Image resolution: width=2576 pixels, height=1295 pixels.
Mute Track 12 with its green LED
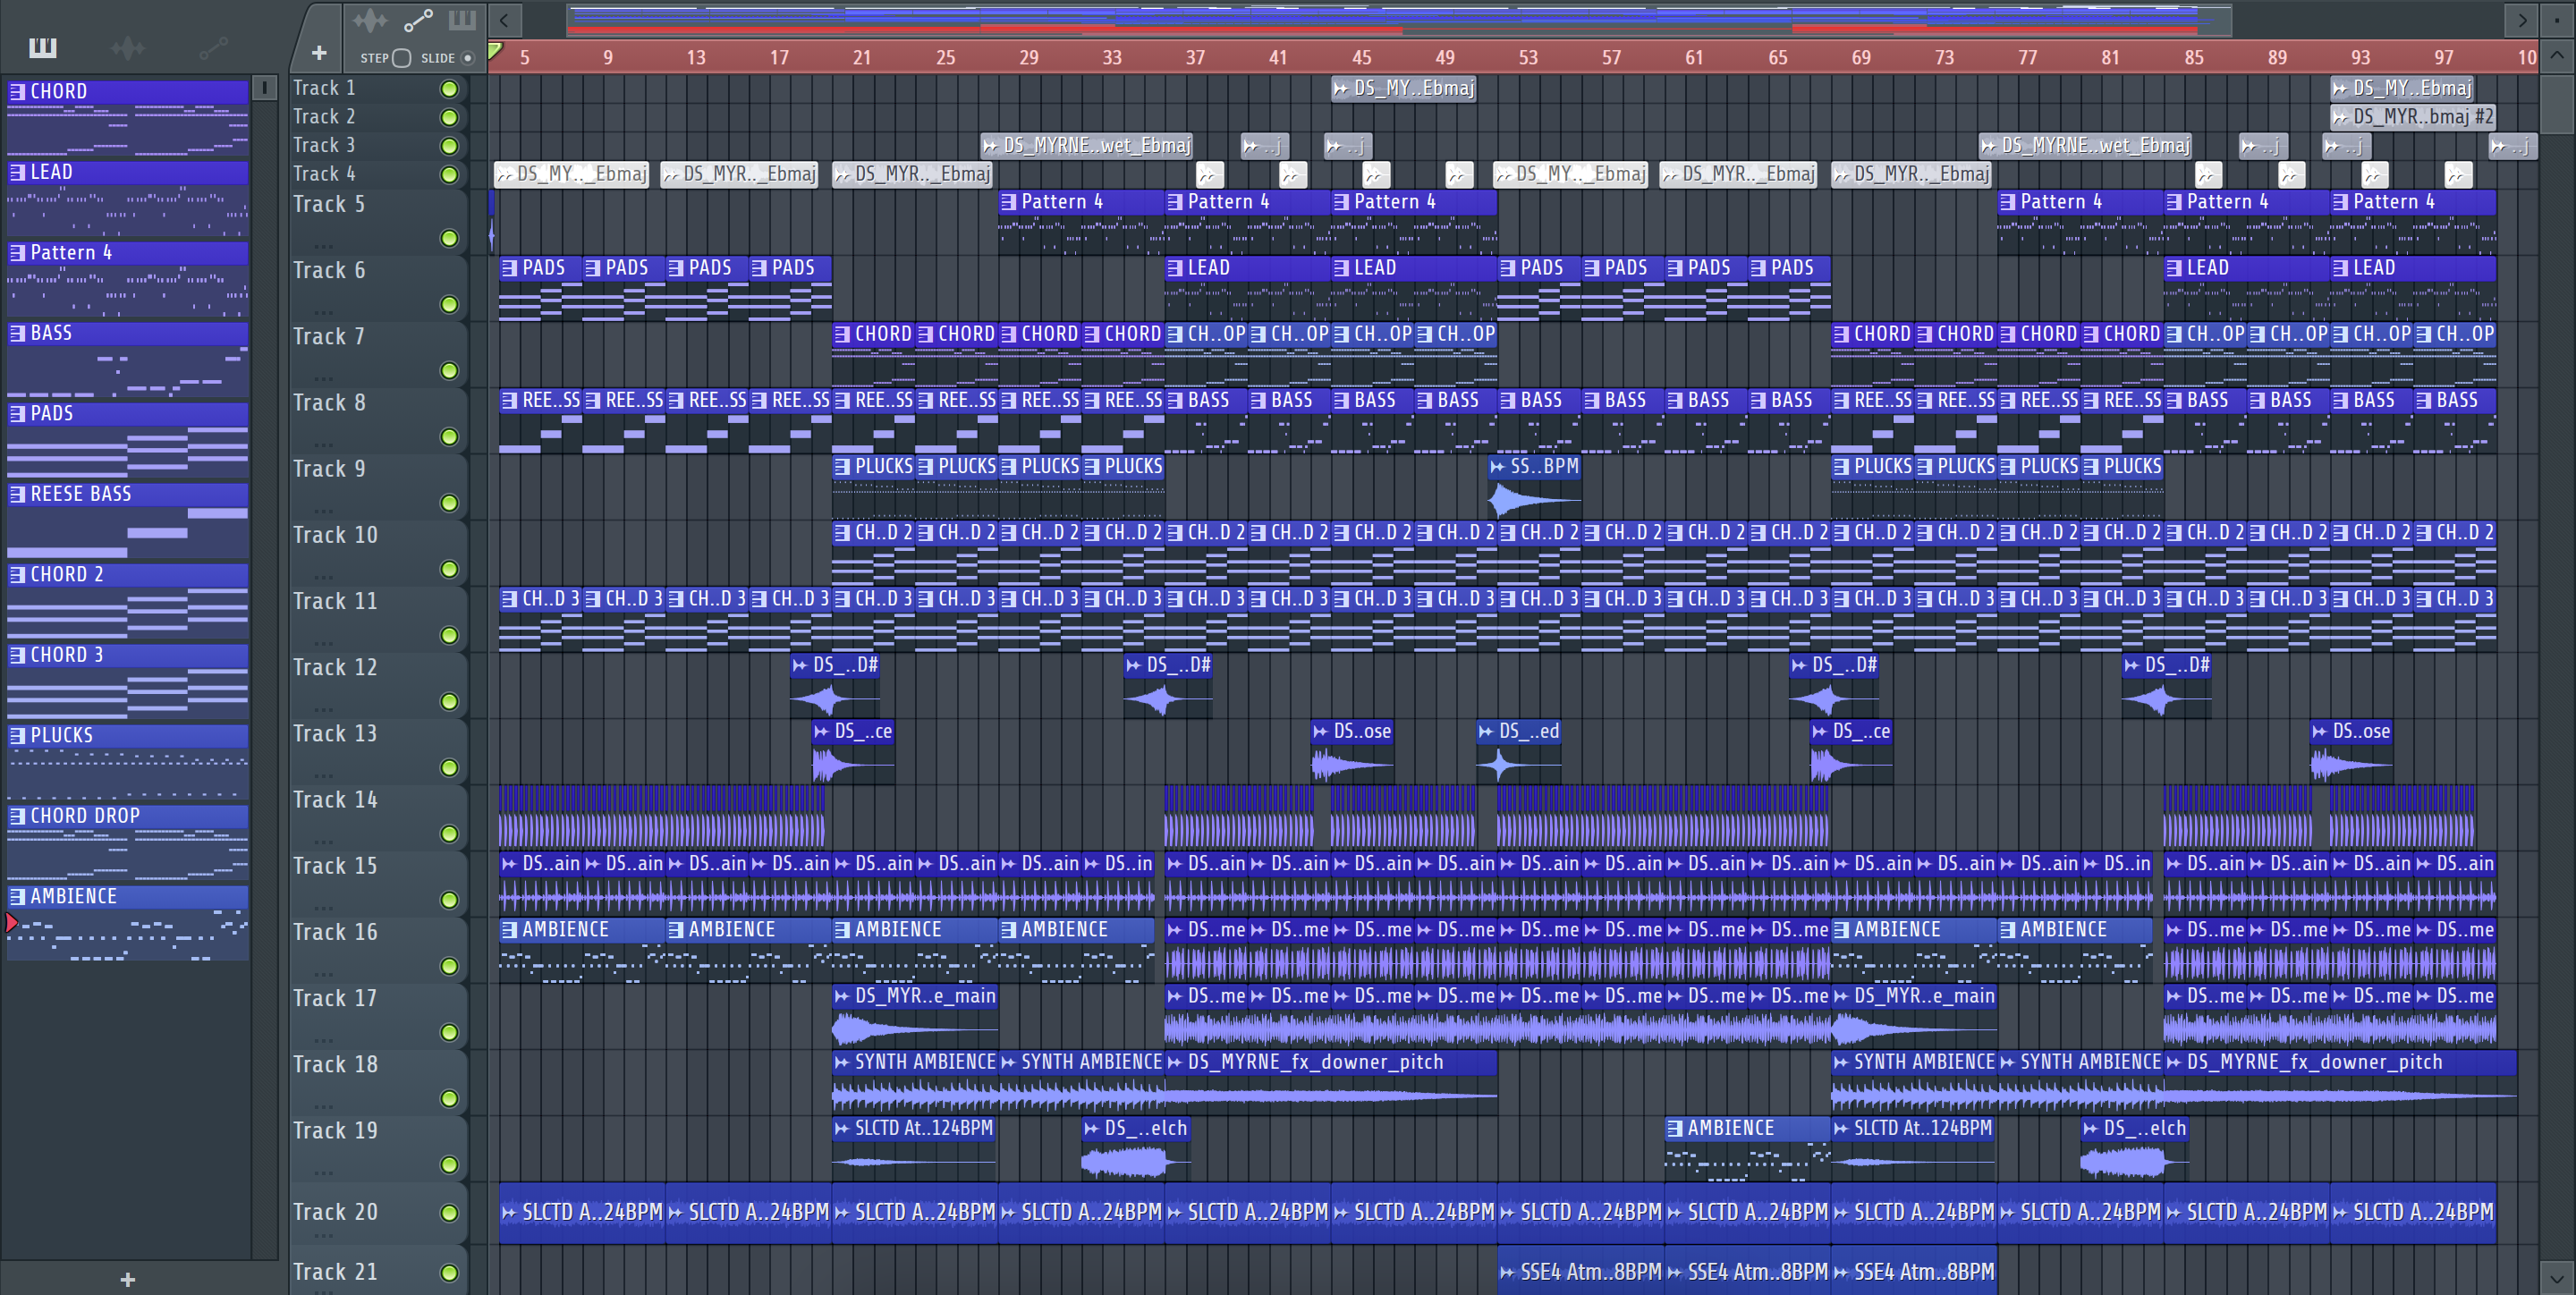click(x=449, y=702)
